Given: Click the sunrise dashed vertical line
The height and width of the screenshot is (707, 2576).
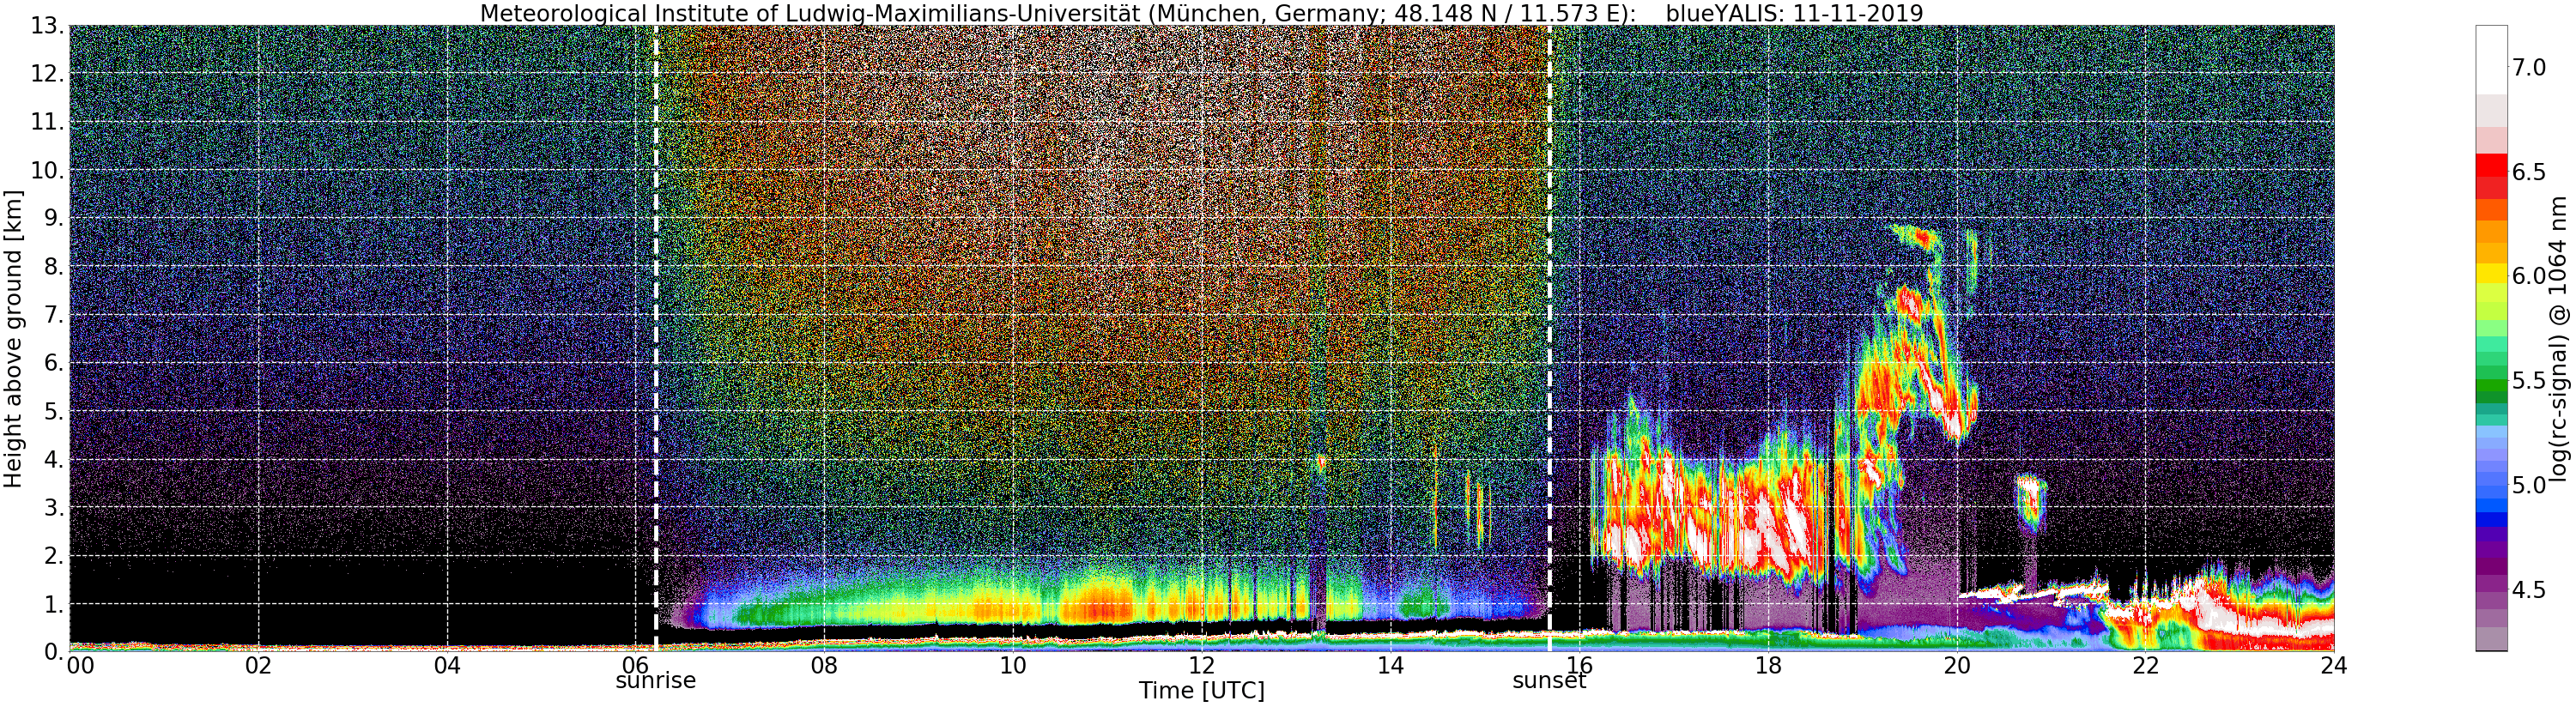Looking at the screenshot, I should click(x=655, y=338).
